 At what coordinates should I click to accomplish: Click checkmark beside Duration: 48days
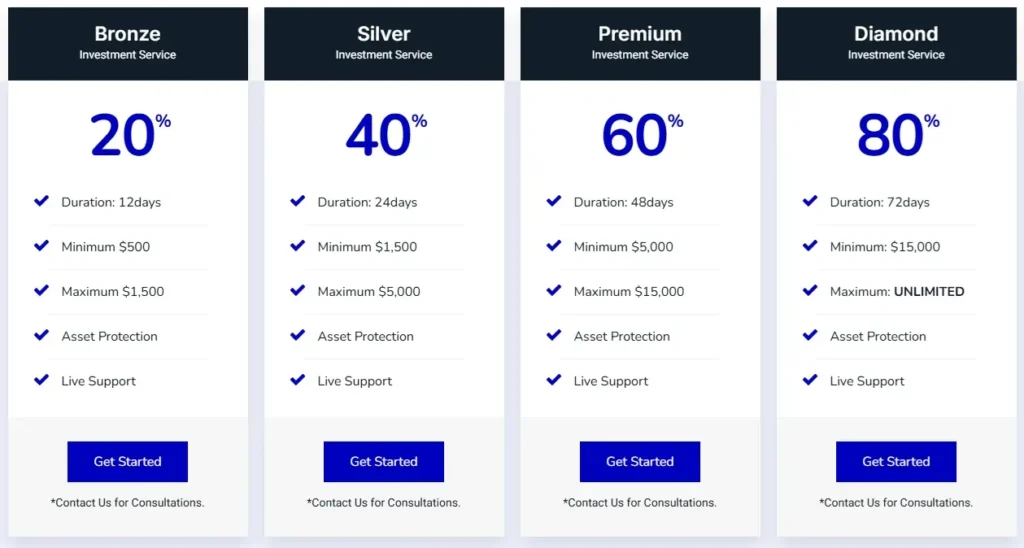(x=554, y=201)
